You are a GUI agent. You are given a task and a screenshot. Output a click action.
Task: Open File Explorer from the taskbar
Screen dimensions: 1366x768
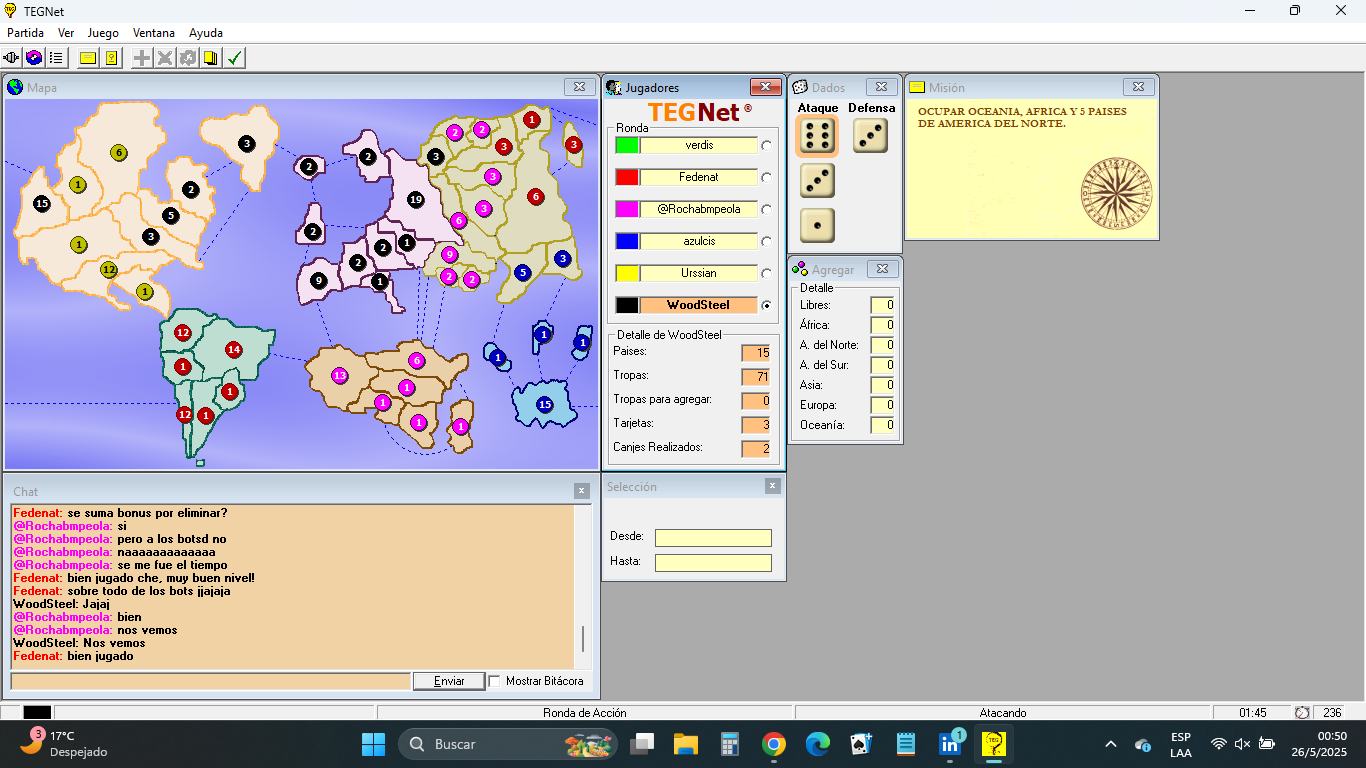pos(685,744)
